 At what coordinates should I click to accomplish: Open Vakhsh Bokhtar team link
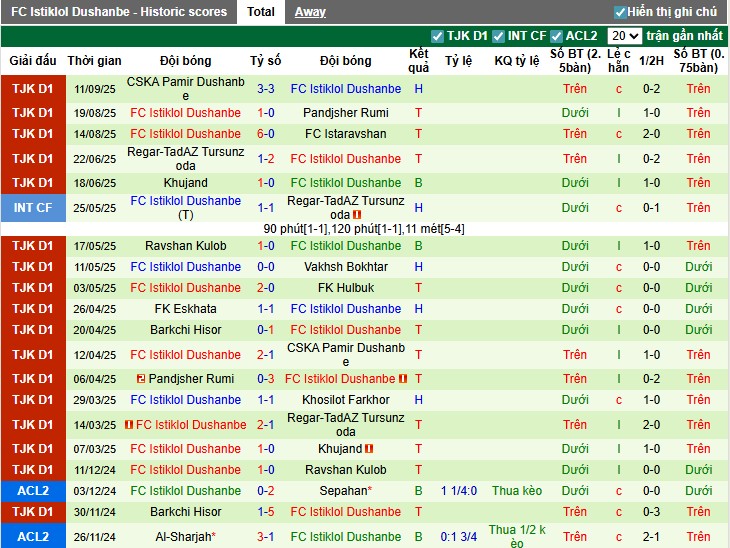point(345,267)
